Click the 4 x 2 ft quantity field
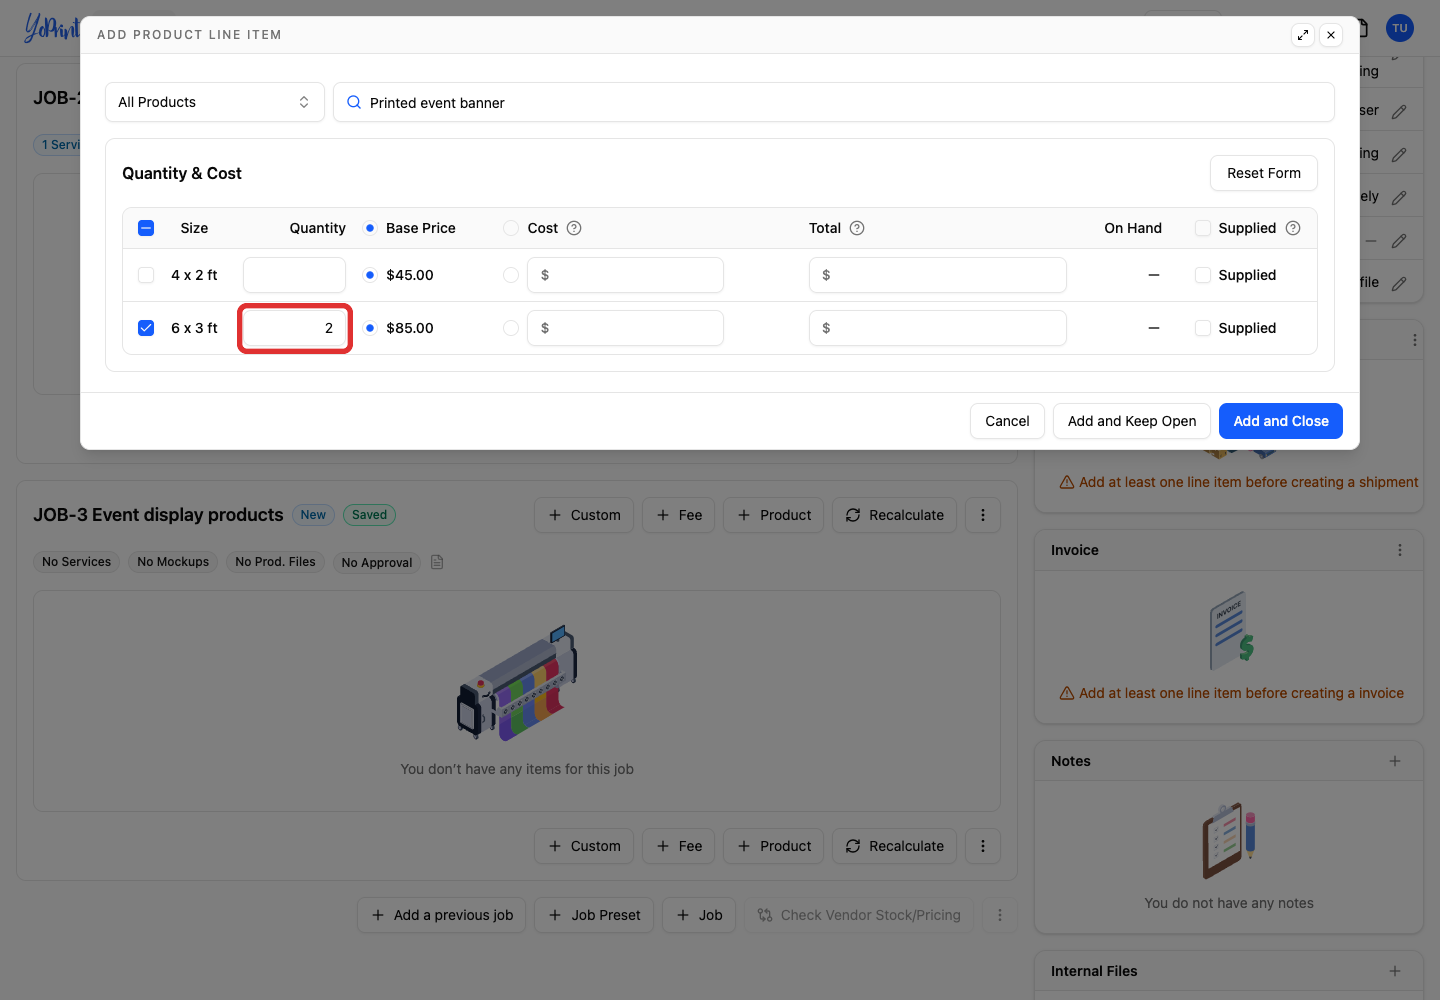The width and height of the screenshot is (1440, 1000). pos(294,275)
